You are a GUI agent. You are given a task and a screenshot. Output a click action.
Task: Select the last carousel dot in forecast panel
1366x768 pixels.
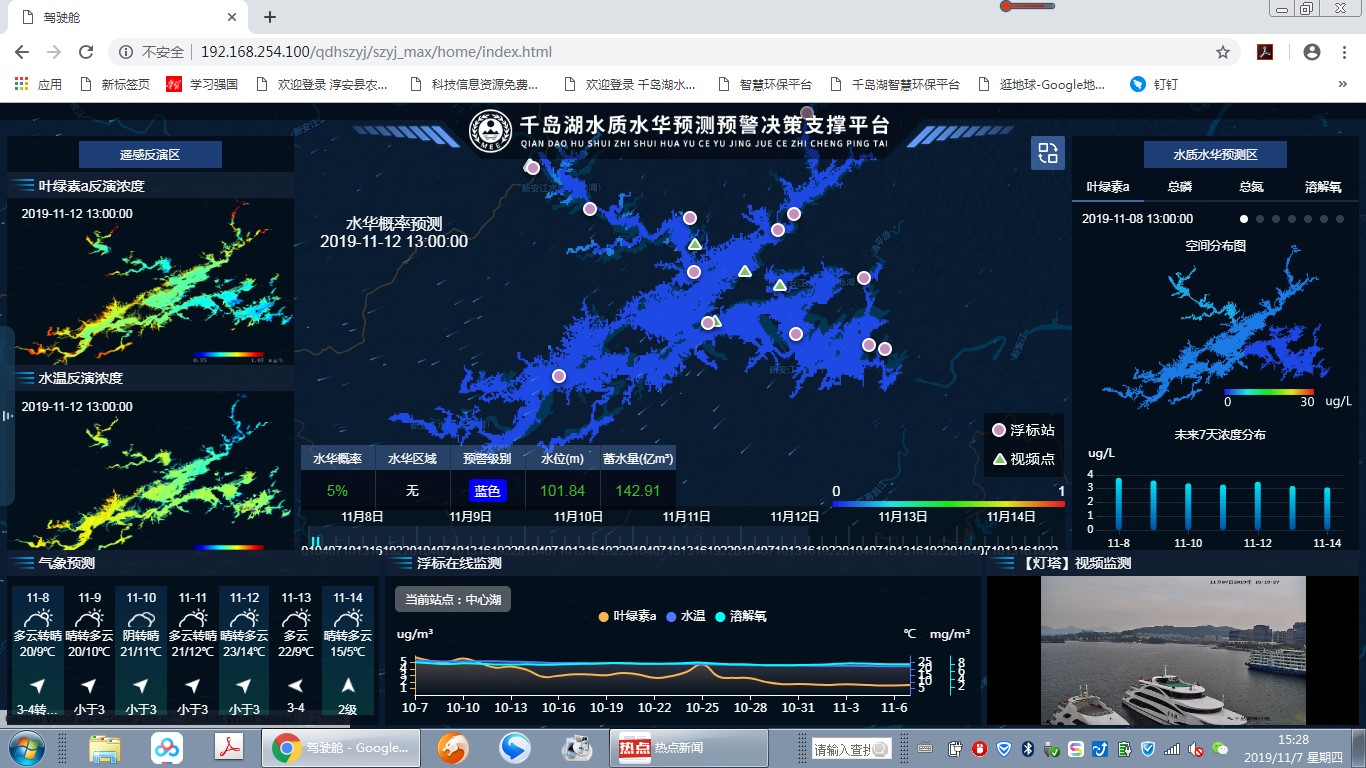[x=1340, y=218]
